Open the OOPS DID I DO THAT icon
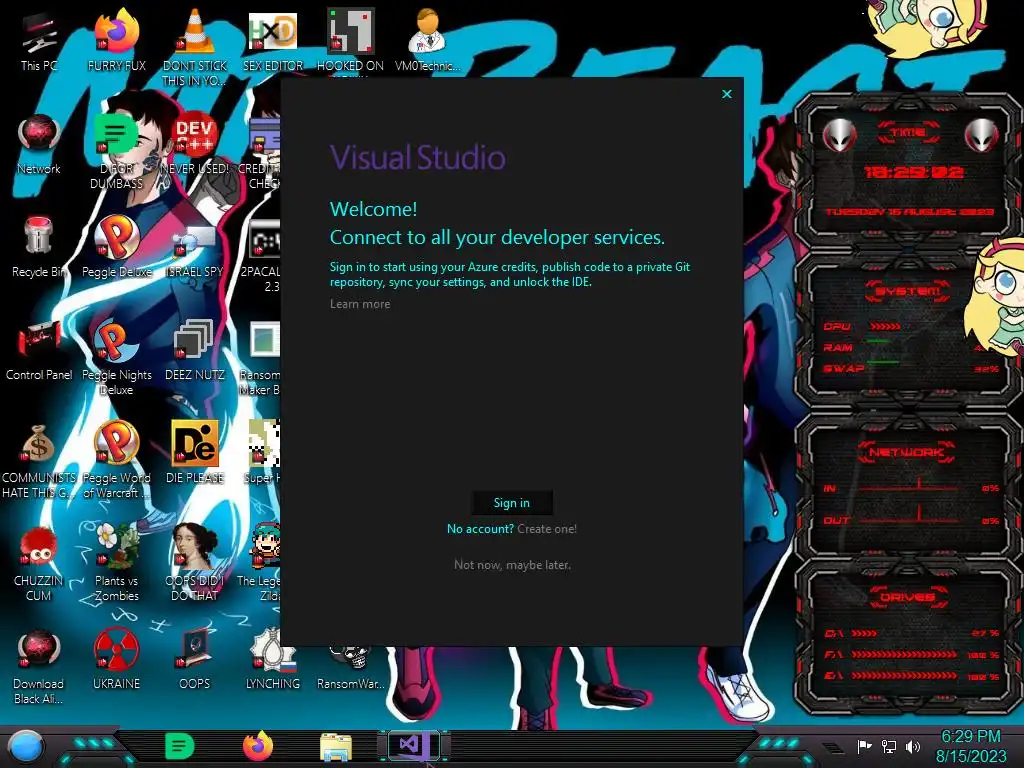The height and width of the screenshot is (768, 1024). coord(195,562)
